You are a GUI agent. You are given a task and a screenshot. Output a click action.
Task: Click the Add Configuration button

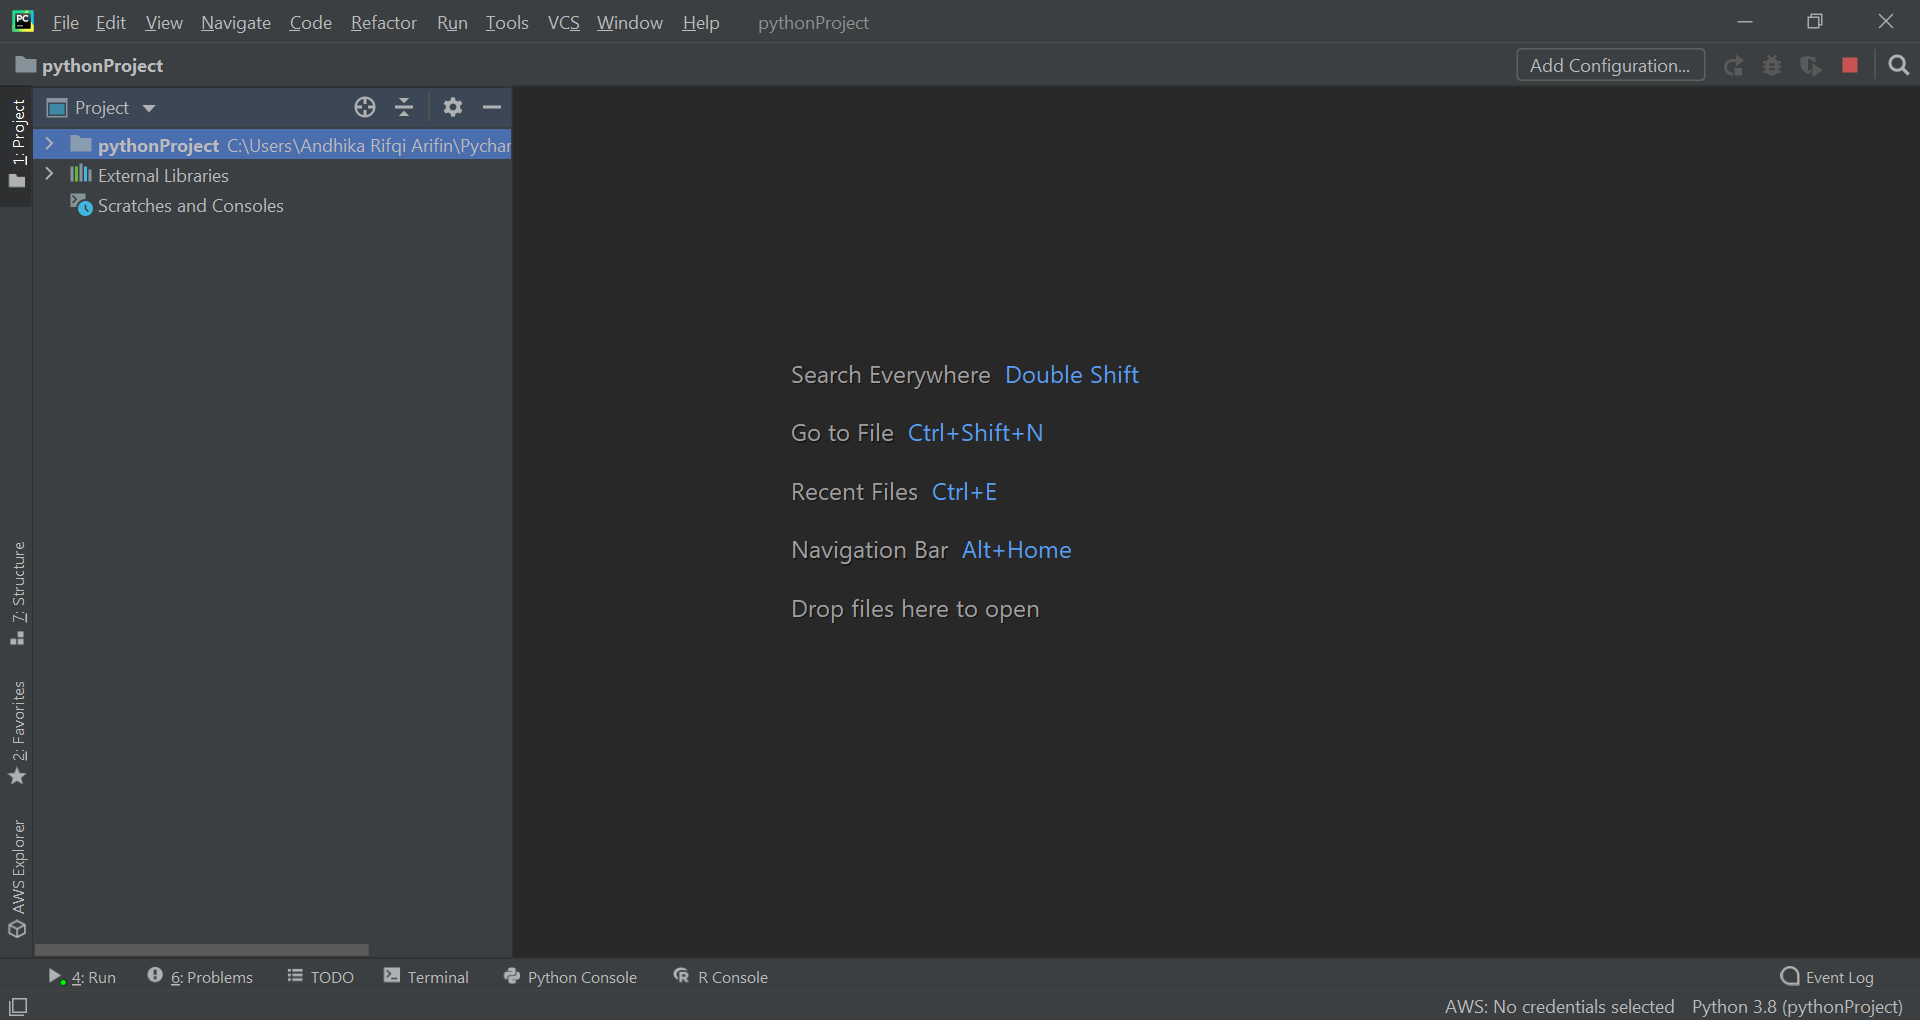point(1610,65)
